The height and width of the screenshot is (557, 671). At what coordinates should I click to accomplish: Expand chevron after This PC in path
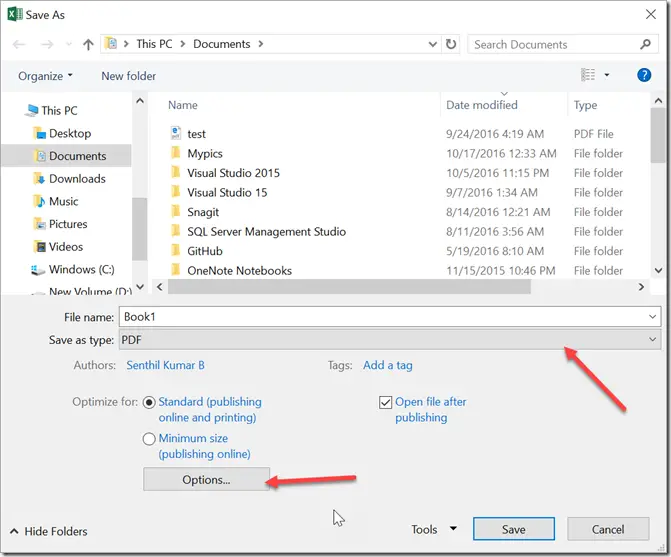[183, 44]
